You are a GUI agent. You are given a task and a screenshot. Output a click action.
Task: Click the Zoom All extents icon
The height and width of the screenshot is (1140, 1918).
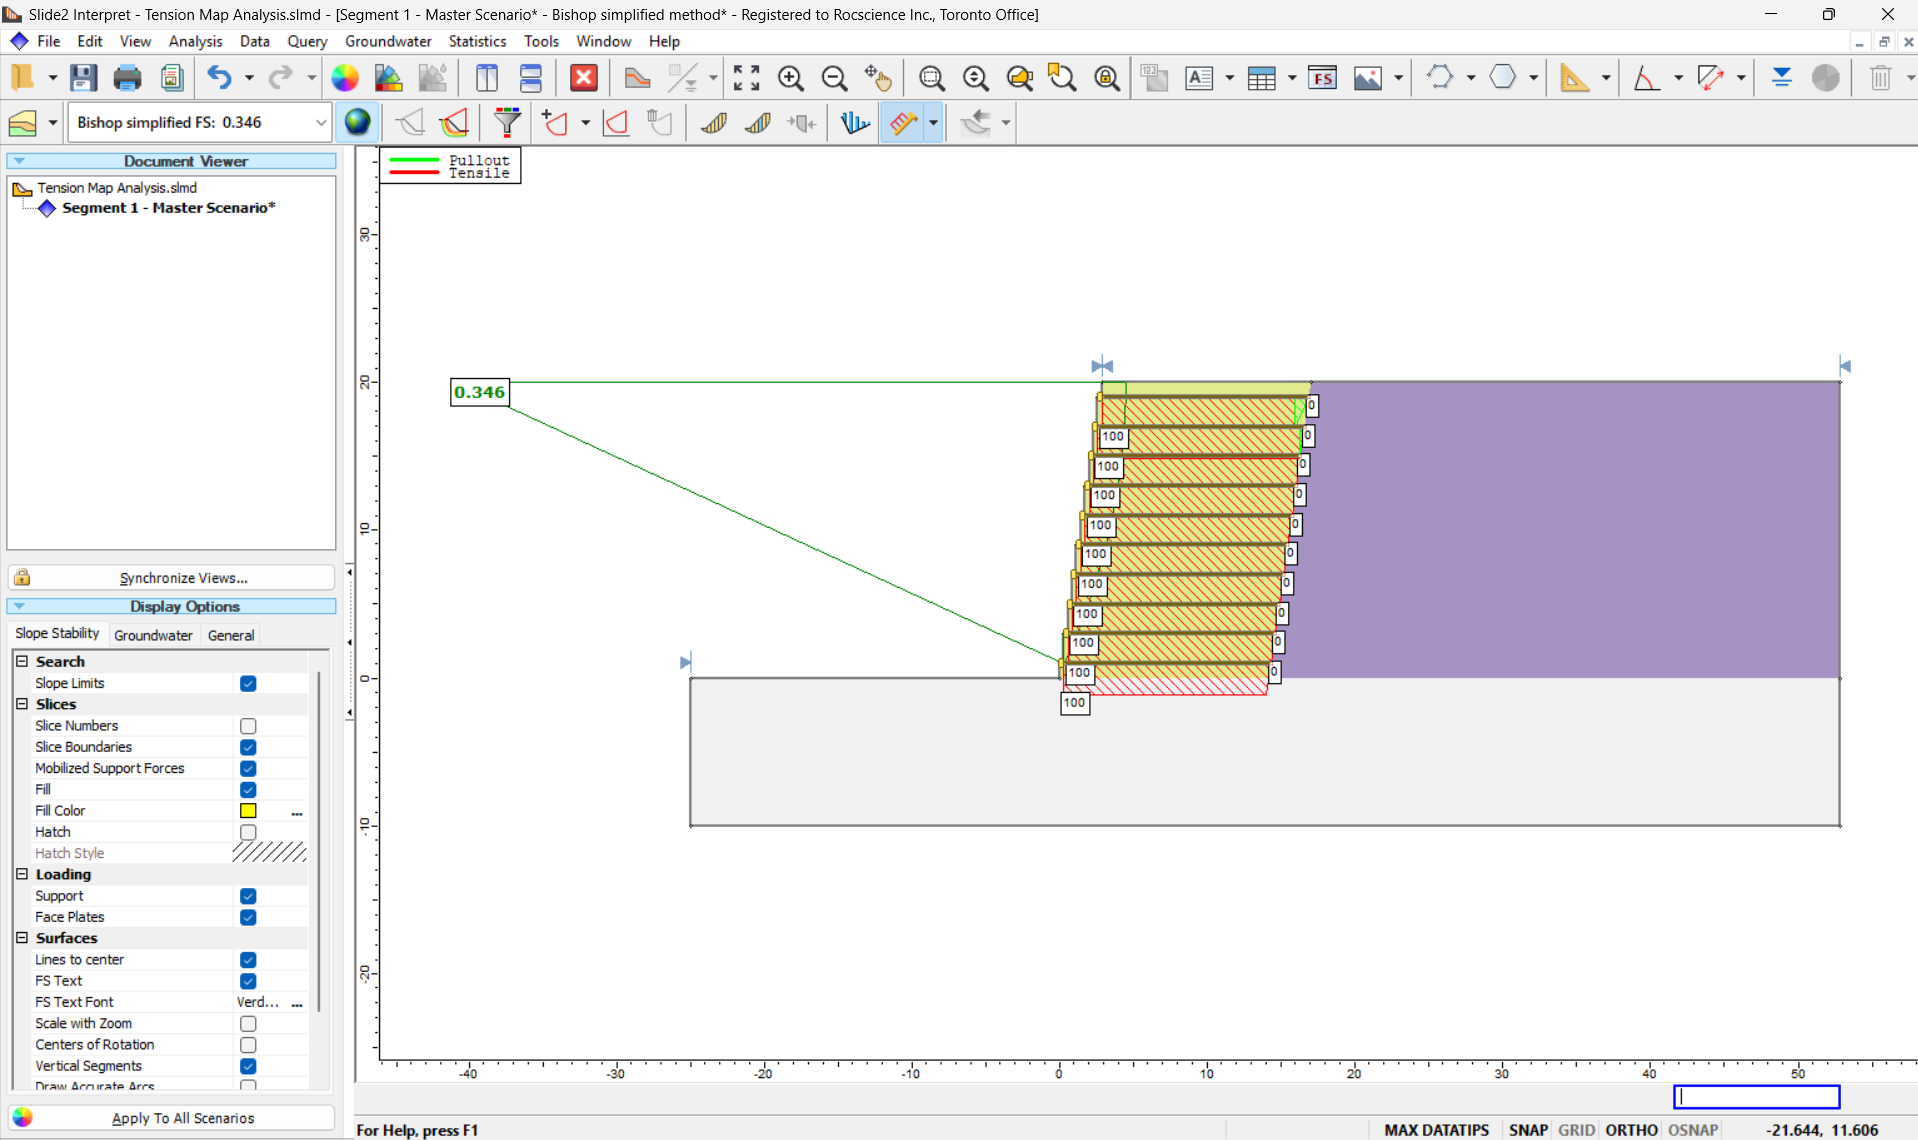746,78
